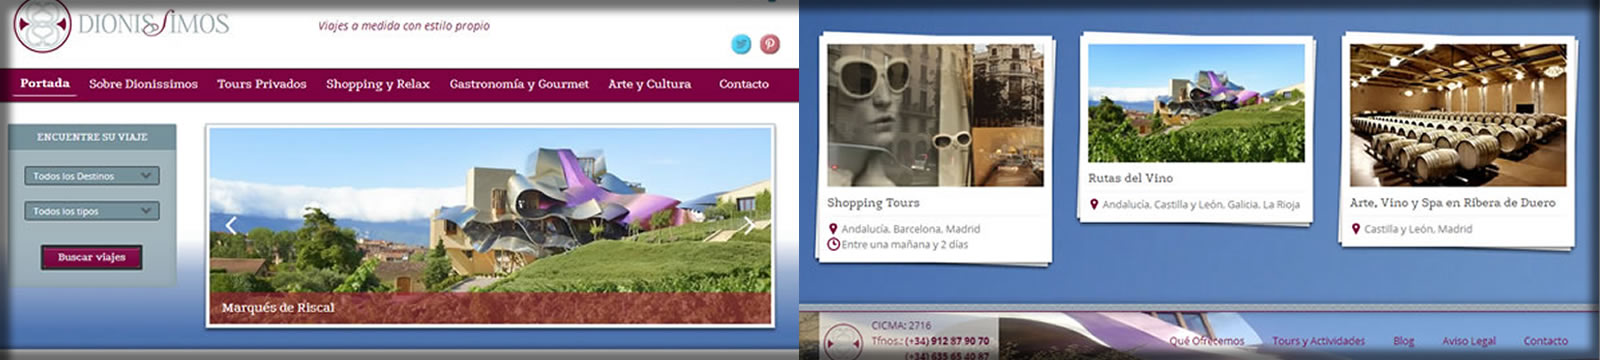This screenshot has height=360, width=1600.
Task: Open the Aviso Legal footer link
Action: pyautogui.click(x=1469, y=341)
